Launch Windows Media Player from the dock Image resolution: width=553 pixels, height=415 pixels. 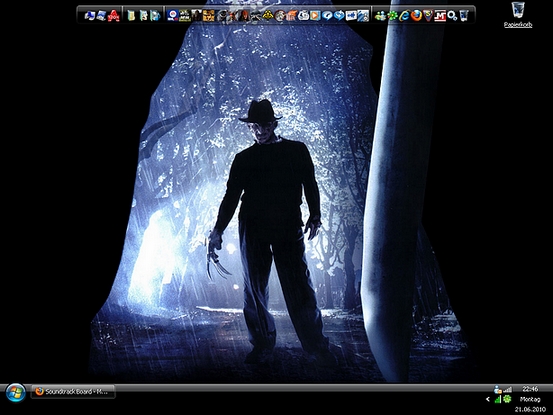click(315, 16)
